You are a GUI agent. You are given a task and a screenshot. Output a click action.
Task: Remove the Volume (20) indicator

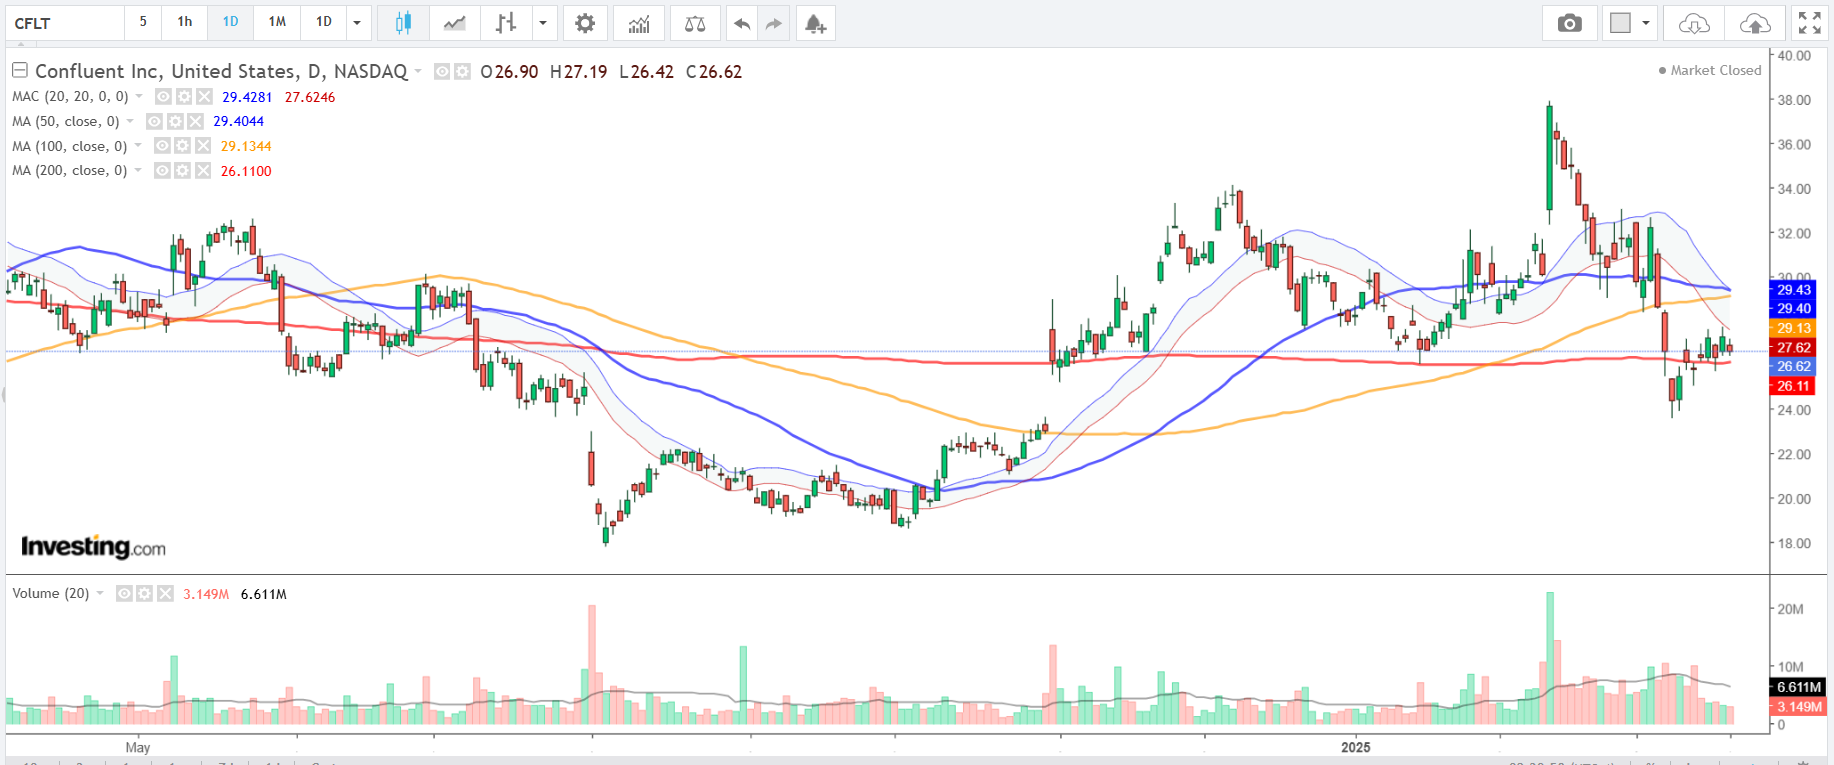(165, 594)
